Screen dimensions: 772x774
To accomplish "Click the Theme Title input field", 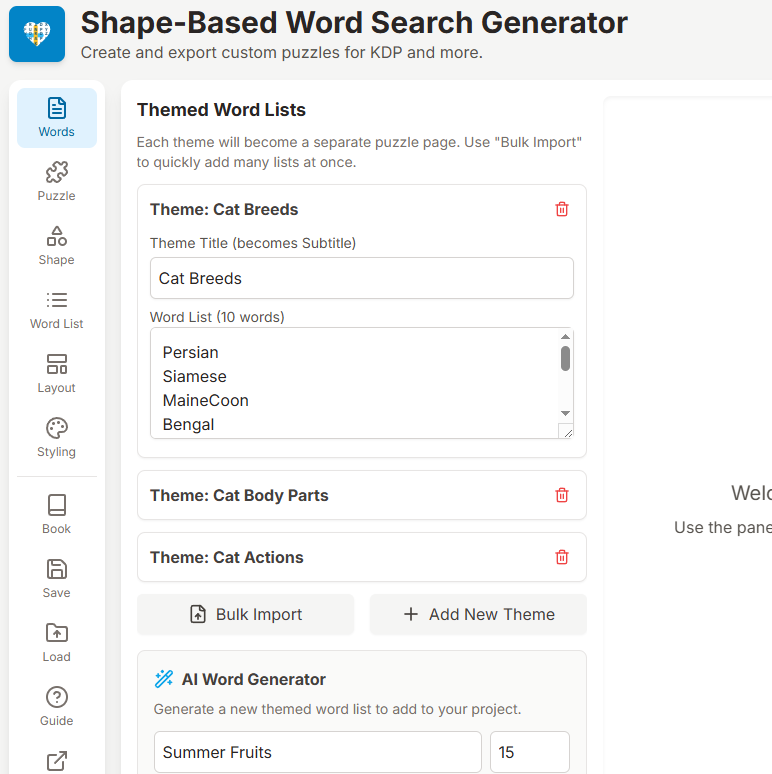I will pos(362,278).
